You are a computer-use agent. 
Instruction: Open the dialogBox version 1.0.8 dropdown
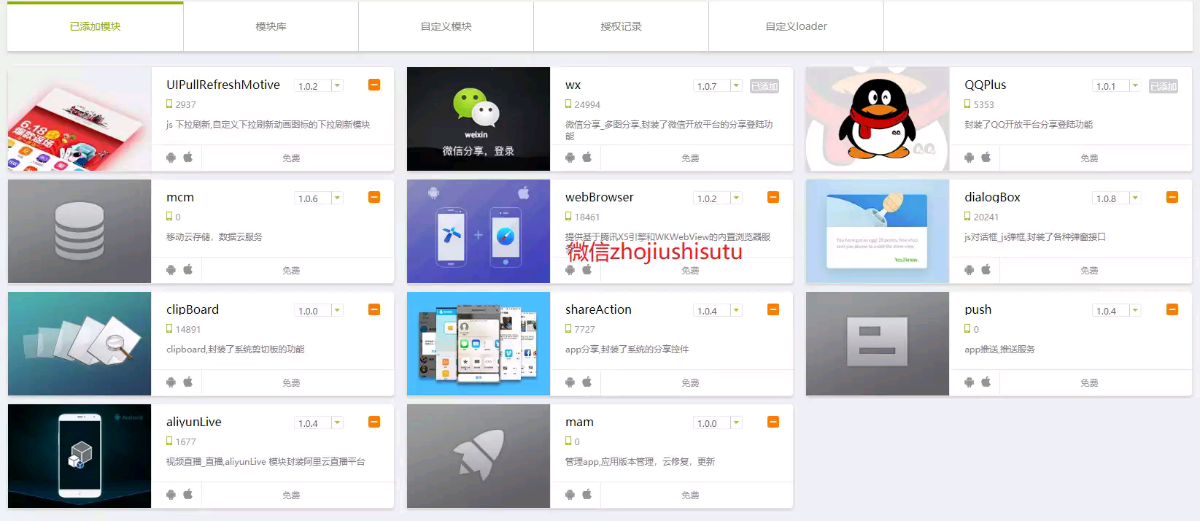point(1134,198)
